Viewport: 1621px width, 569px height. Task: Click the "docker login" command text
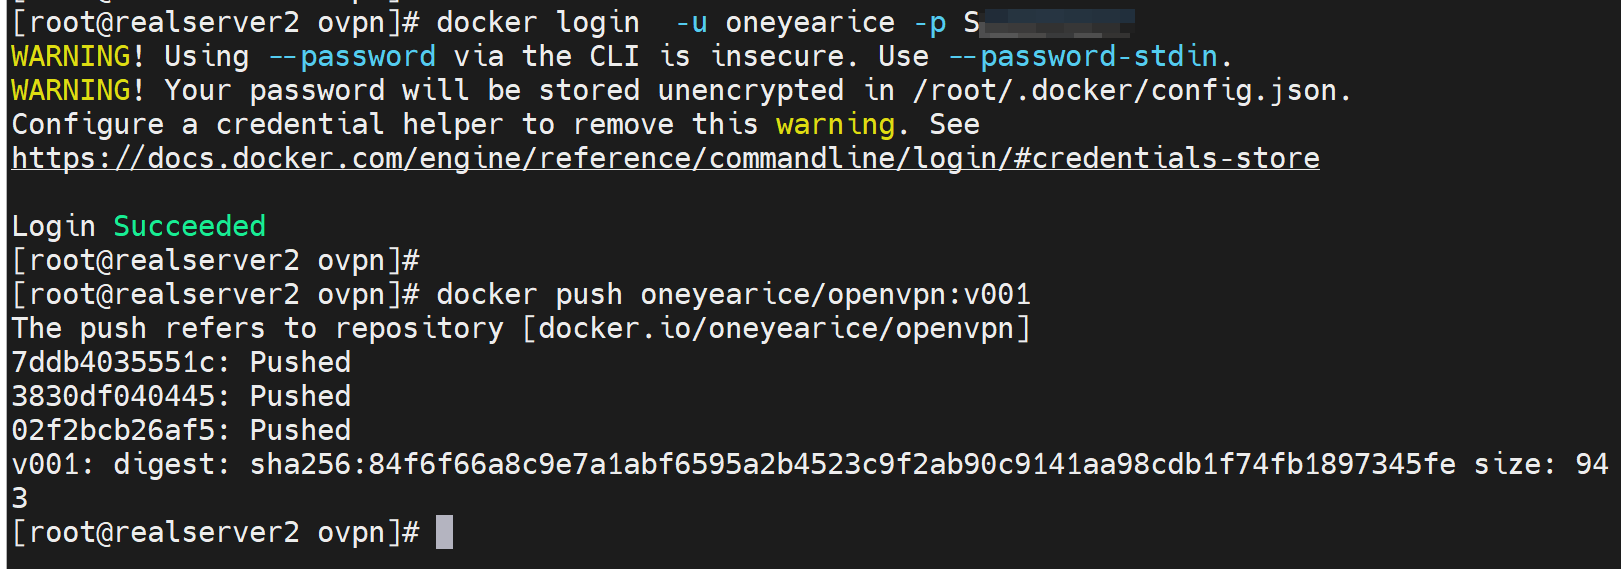coord(537,22)
